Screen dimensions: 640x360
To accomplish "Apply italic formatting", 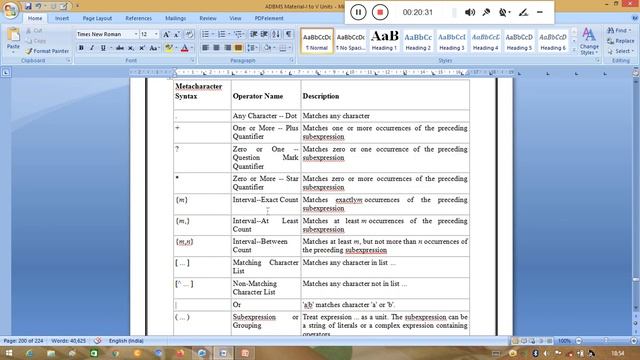I will point(92,48).
